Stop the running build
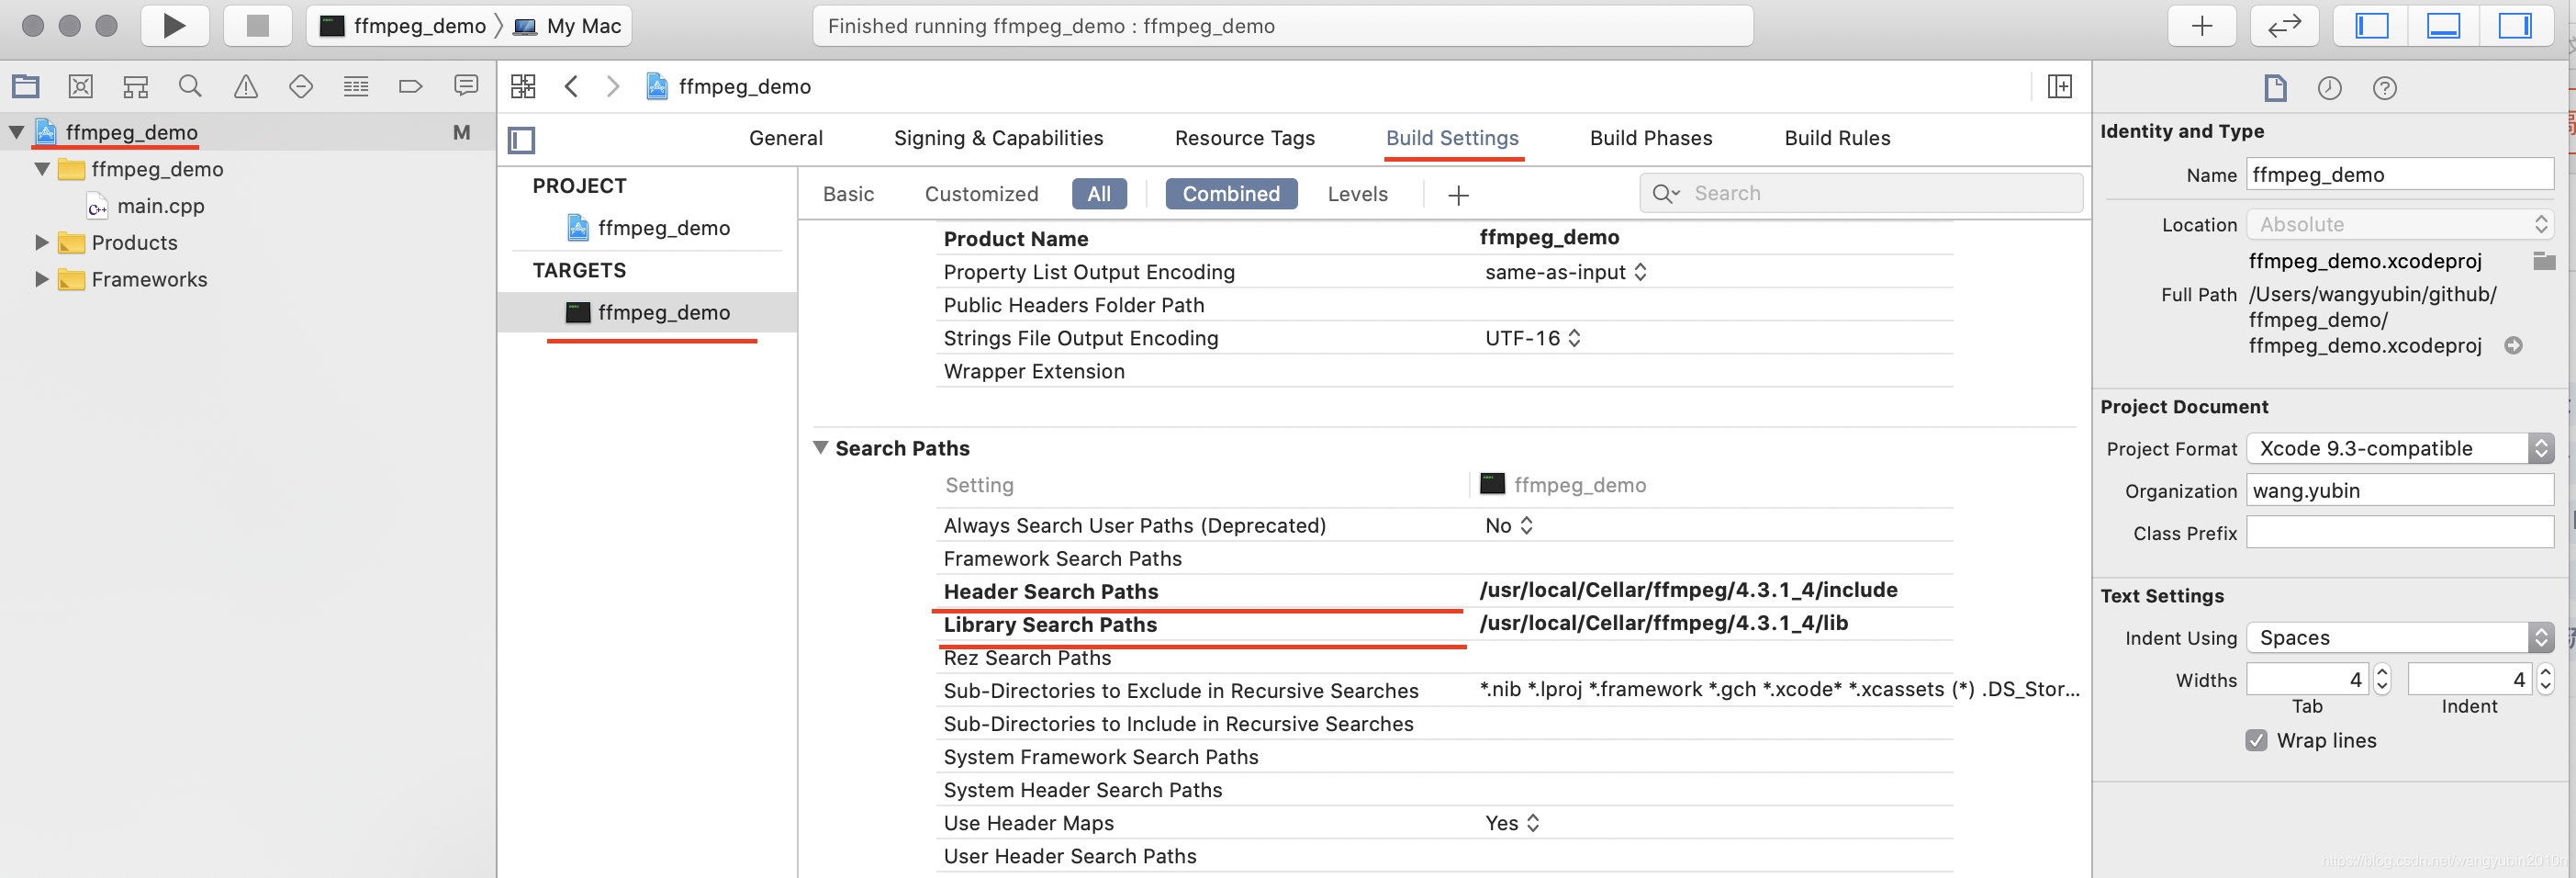The width and height of the screenshot is (2576, 878). coord(257,26)
